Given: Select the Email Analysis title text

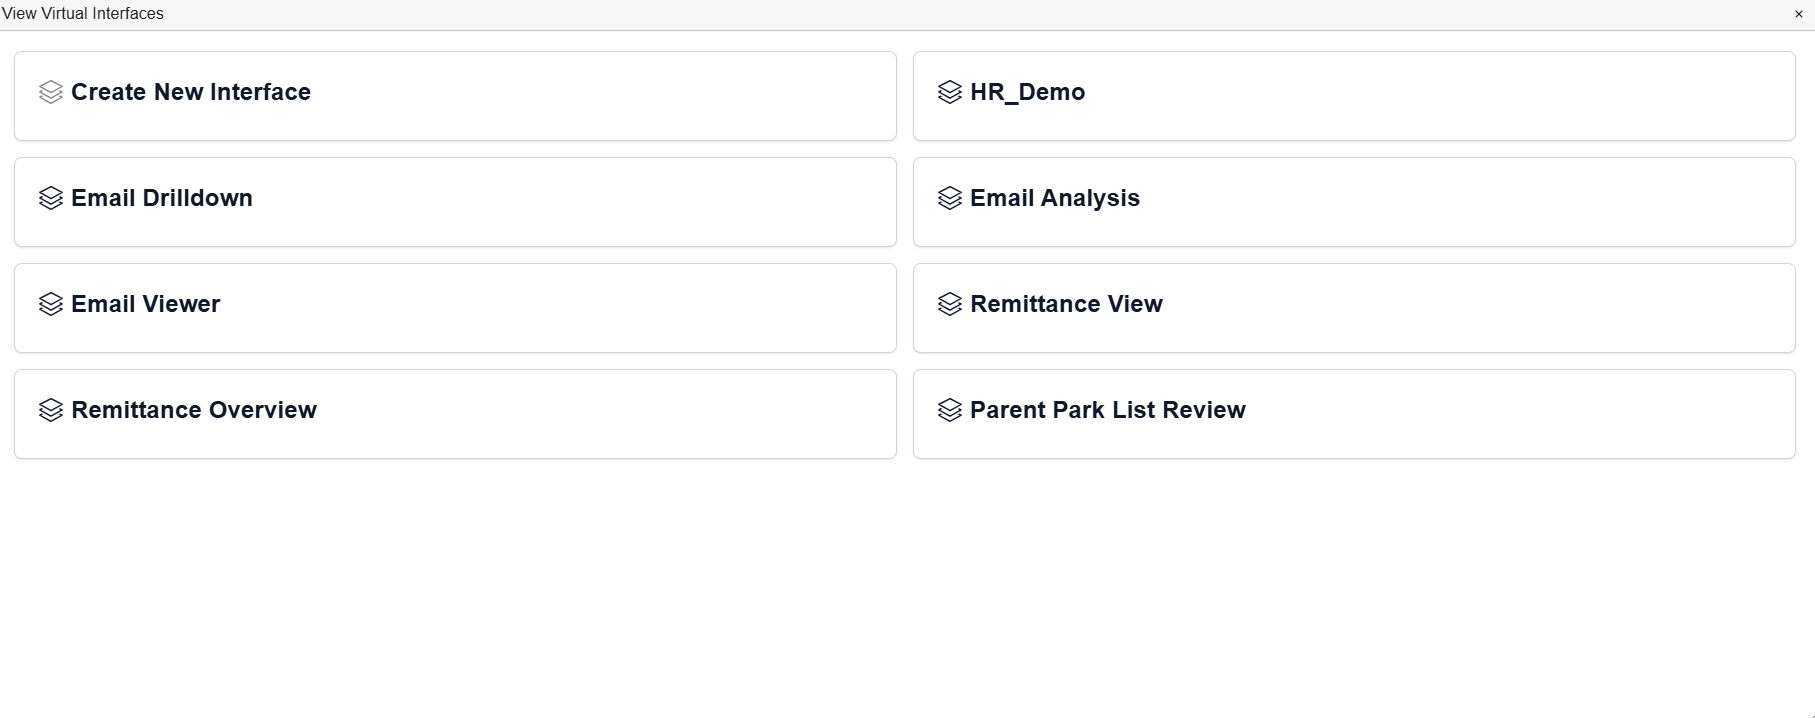Looking at the screenshot, I should pos(1055,198).
